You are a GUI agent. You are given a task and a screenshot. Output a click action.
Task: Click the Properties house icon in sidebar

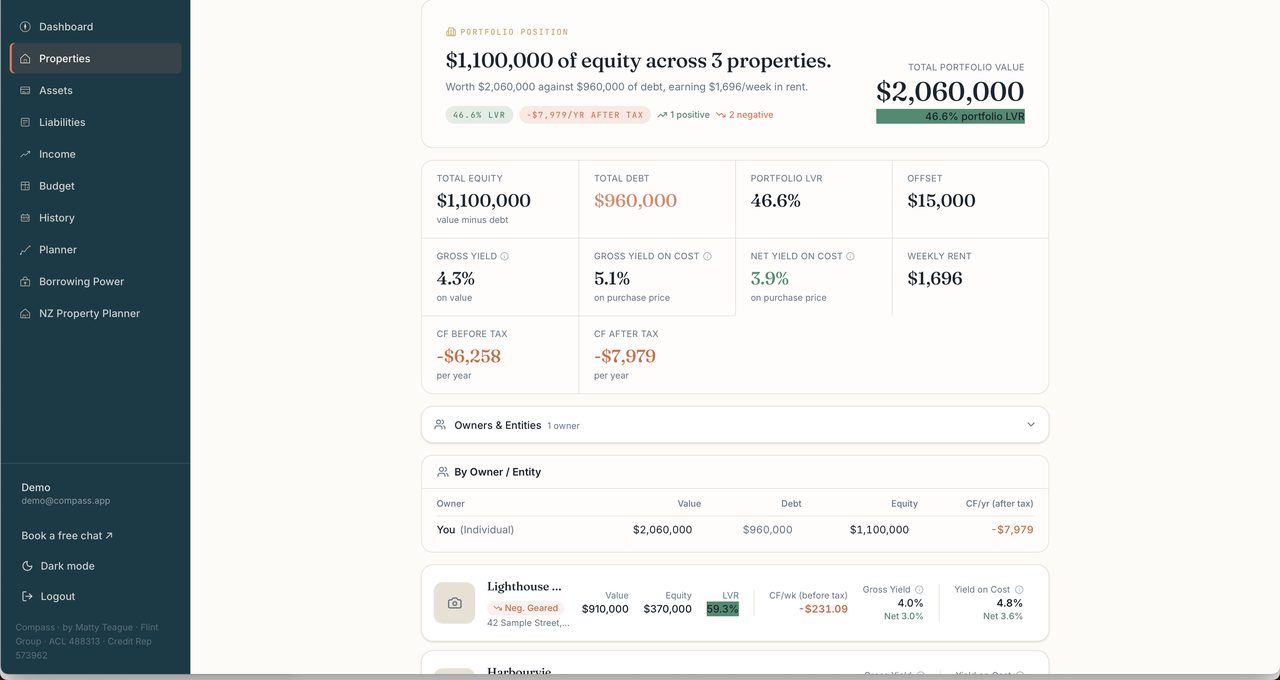25,59
